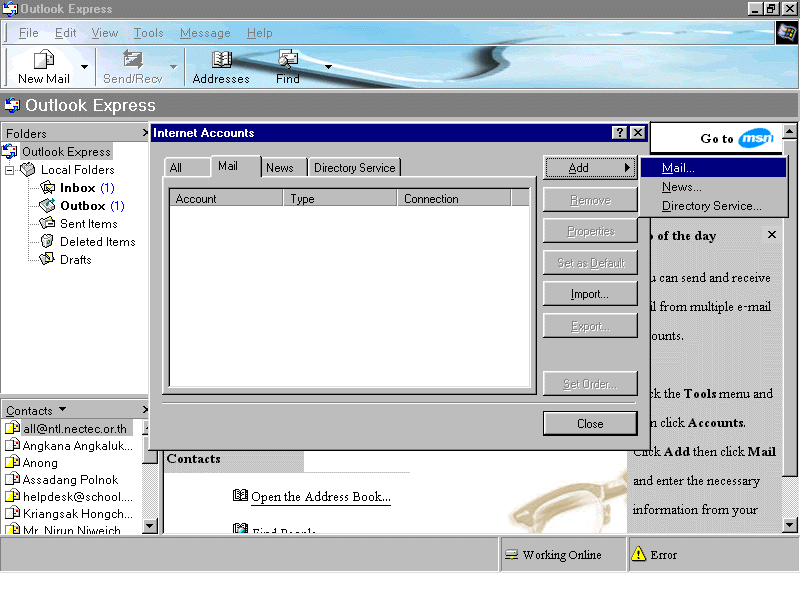Click the Windows logo throbber icon

pyautogui.click(x=787, y=33)
